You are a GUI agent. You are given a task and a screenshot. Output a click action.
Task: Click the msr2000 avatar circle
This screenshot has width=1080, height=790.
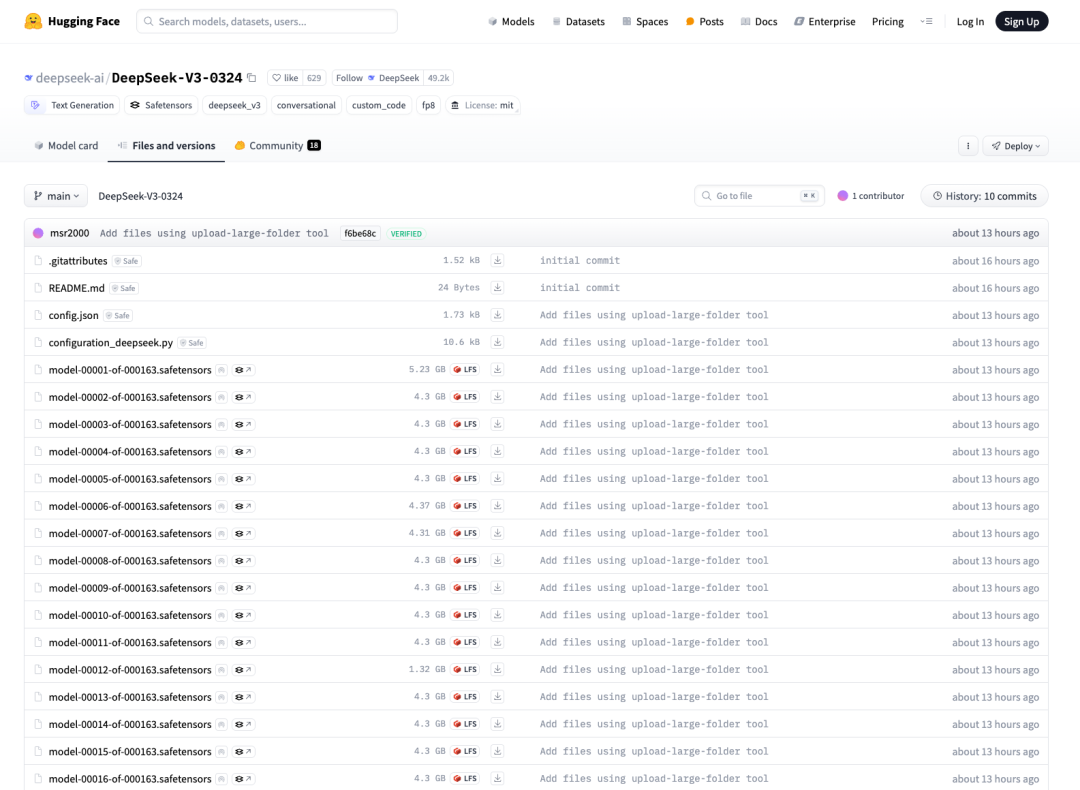pyautogui.click(x=38, y=233)
